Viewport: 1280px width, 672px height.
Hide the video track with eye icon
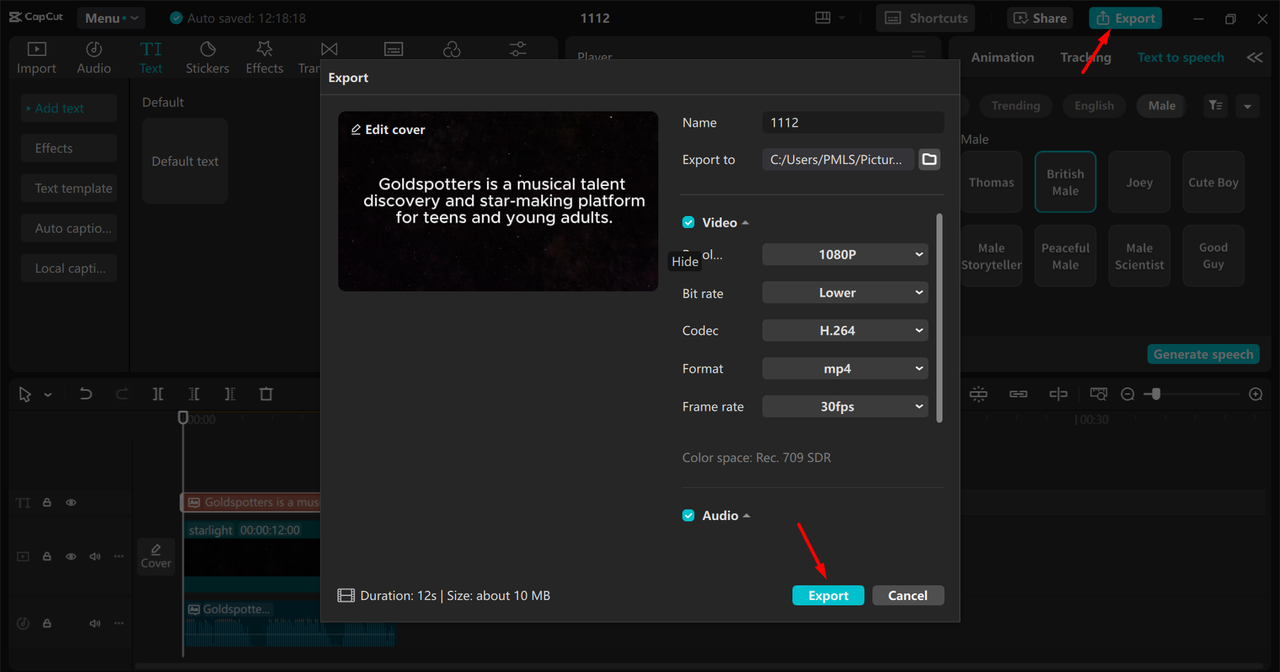(71, 556)
